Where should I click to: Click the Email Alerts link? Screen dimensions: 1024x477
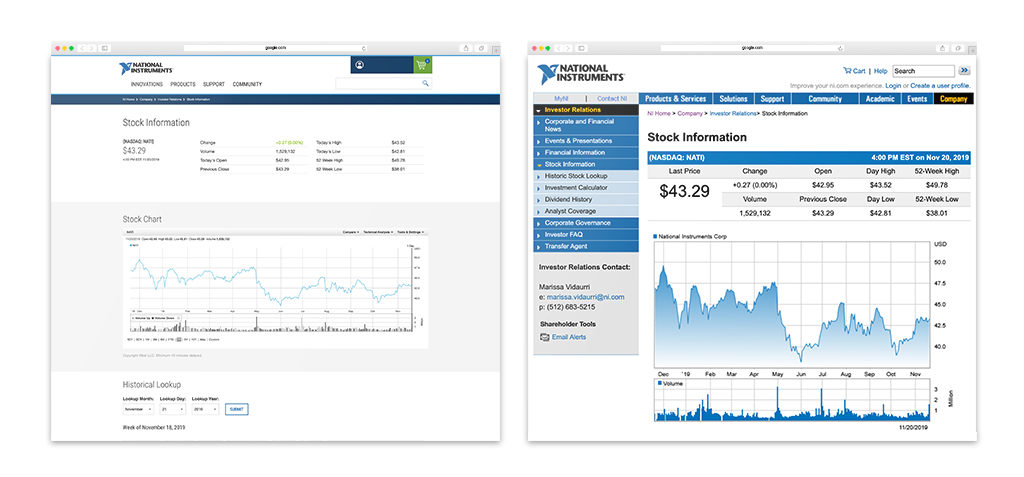(569, 337)
